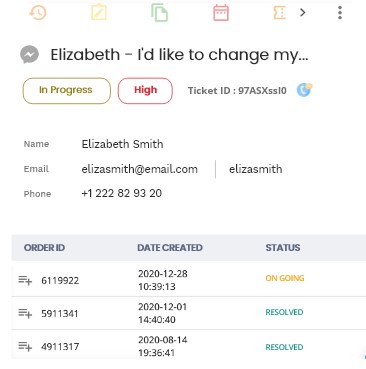Change the High priority tag

pos(145,91)
